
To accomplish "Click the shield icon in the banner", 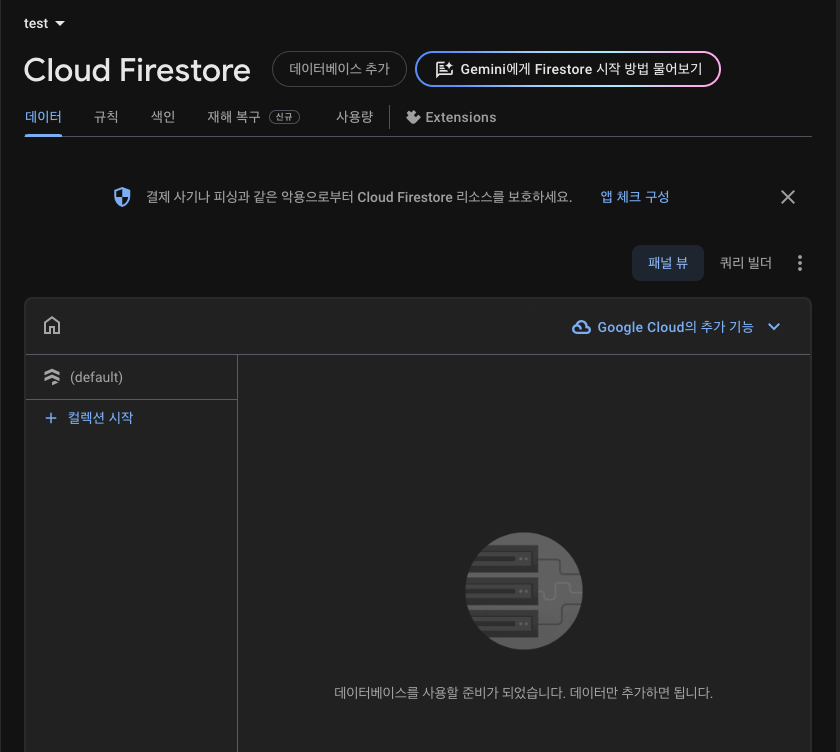I will coord(122,197).
